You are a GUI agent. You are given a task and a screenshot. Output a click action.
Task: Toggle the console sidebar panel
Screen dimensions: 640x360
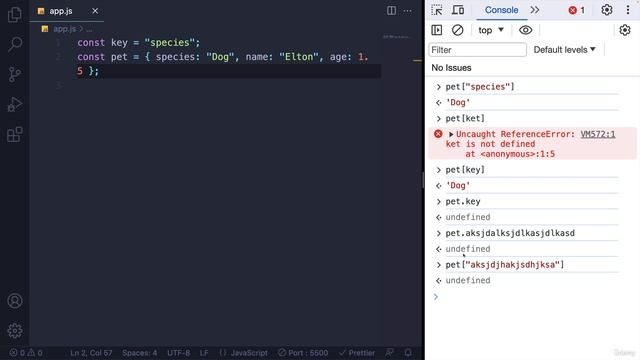click(436, 30)
